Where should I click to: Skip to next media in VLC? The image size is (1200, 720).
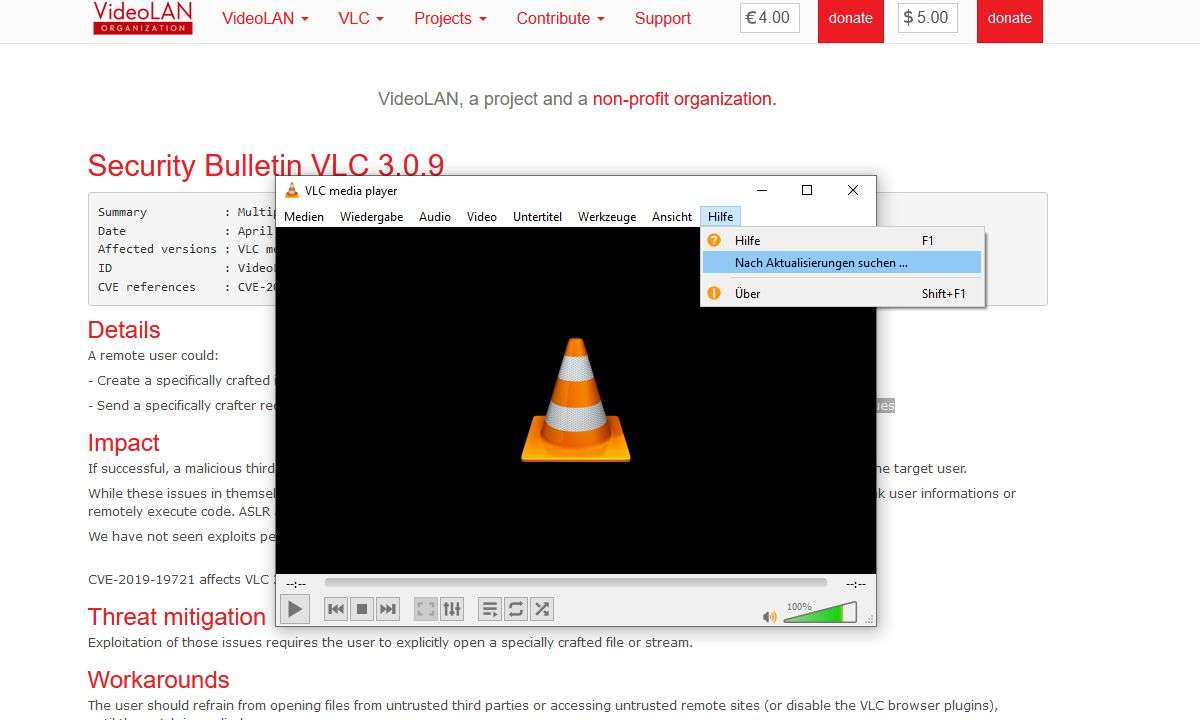tap(388, 608)
